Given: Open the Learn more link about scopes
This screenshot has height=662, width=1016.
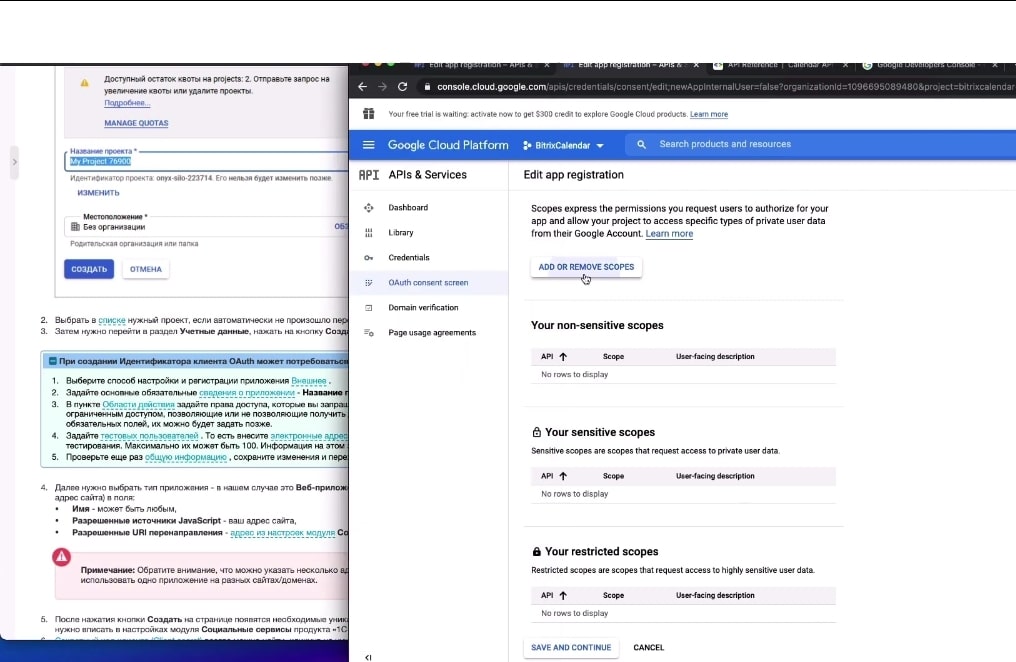Looking at the screenshot, I should pos(668,233).
